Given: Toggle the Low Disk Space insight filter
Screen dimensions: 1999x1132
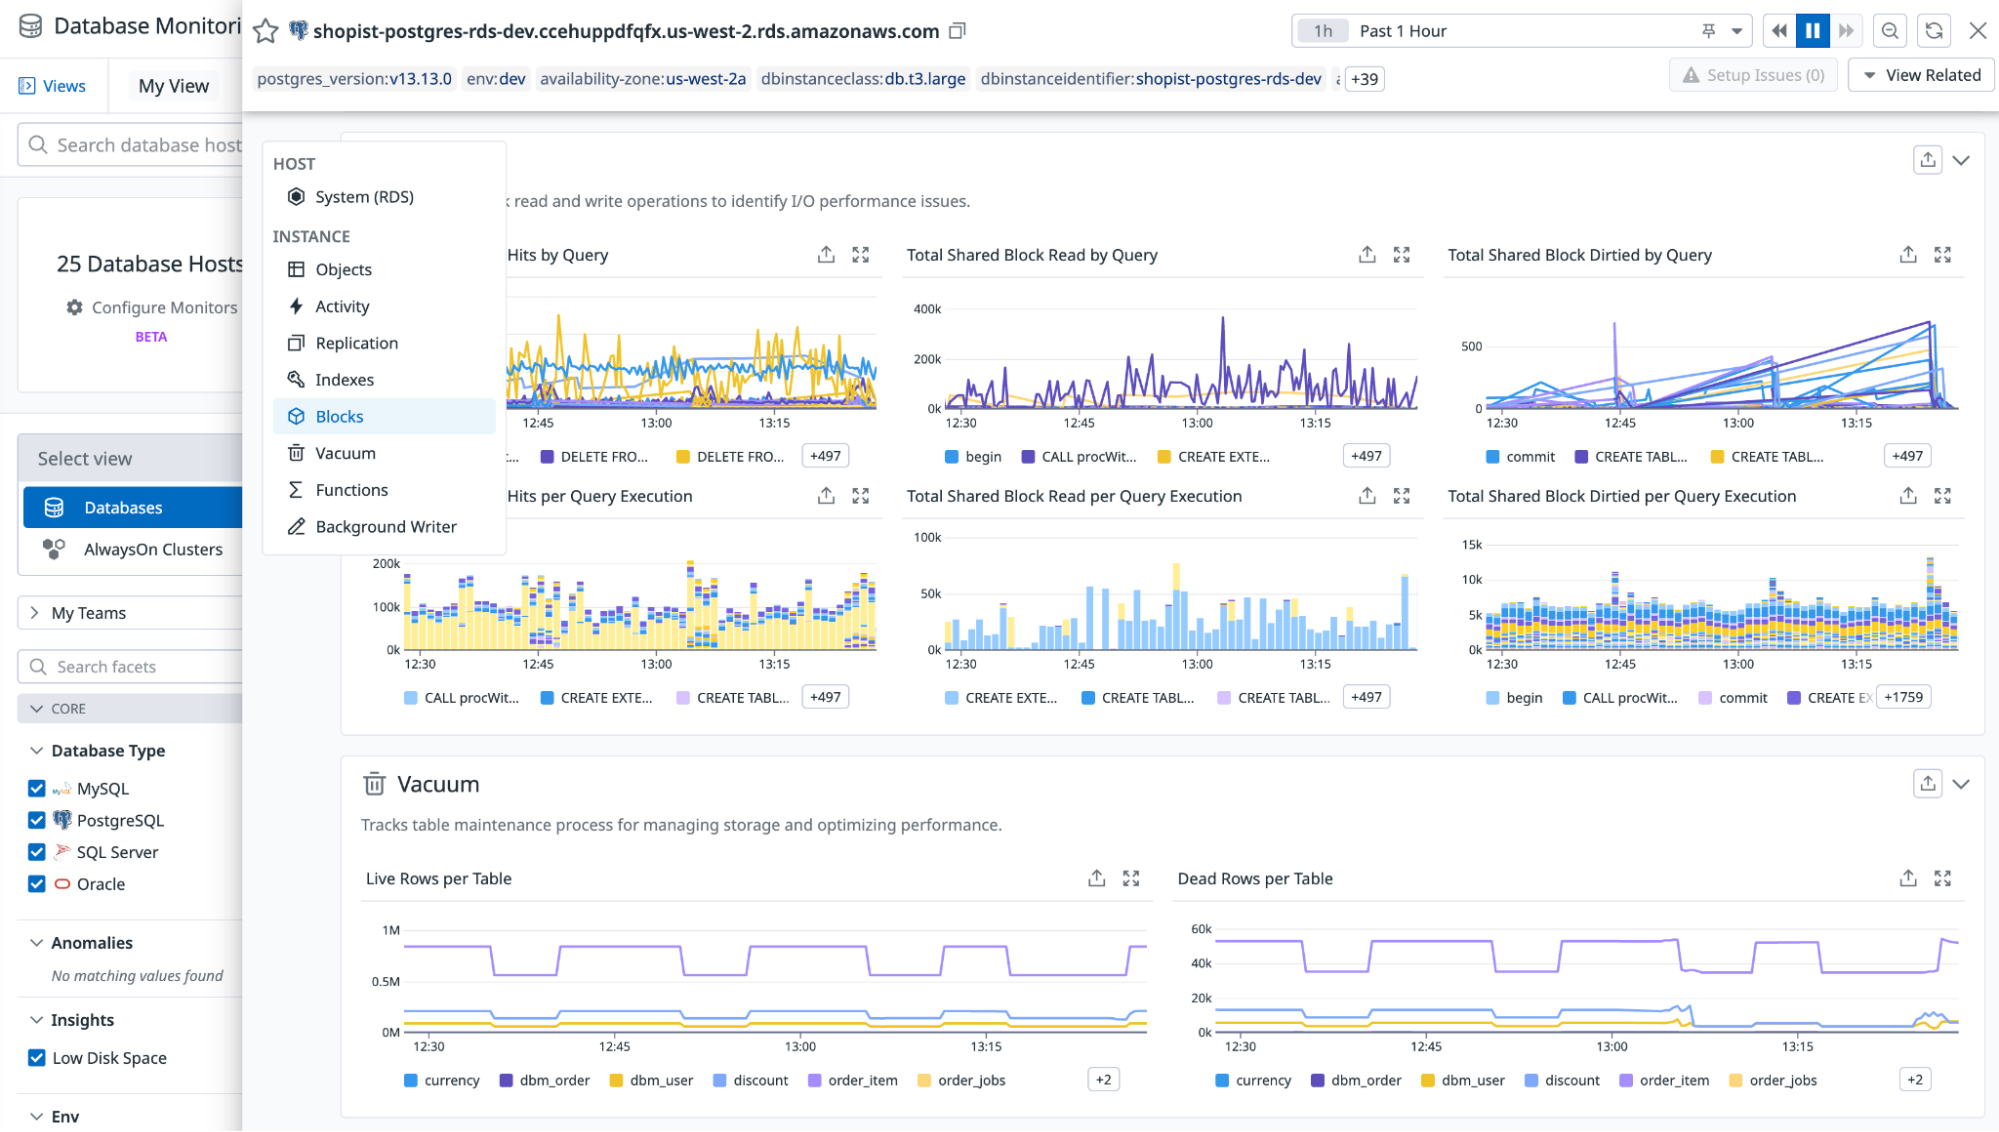Looking at the screenshot, I should [x=37, y=1057].
